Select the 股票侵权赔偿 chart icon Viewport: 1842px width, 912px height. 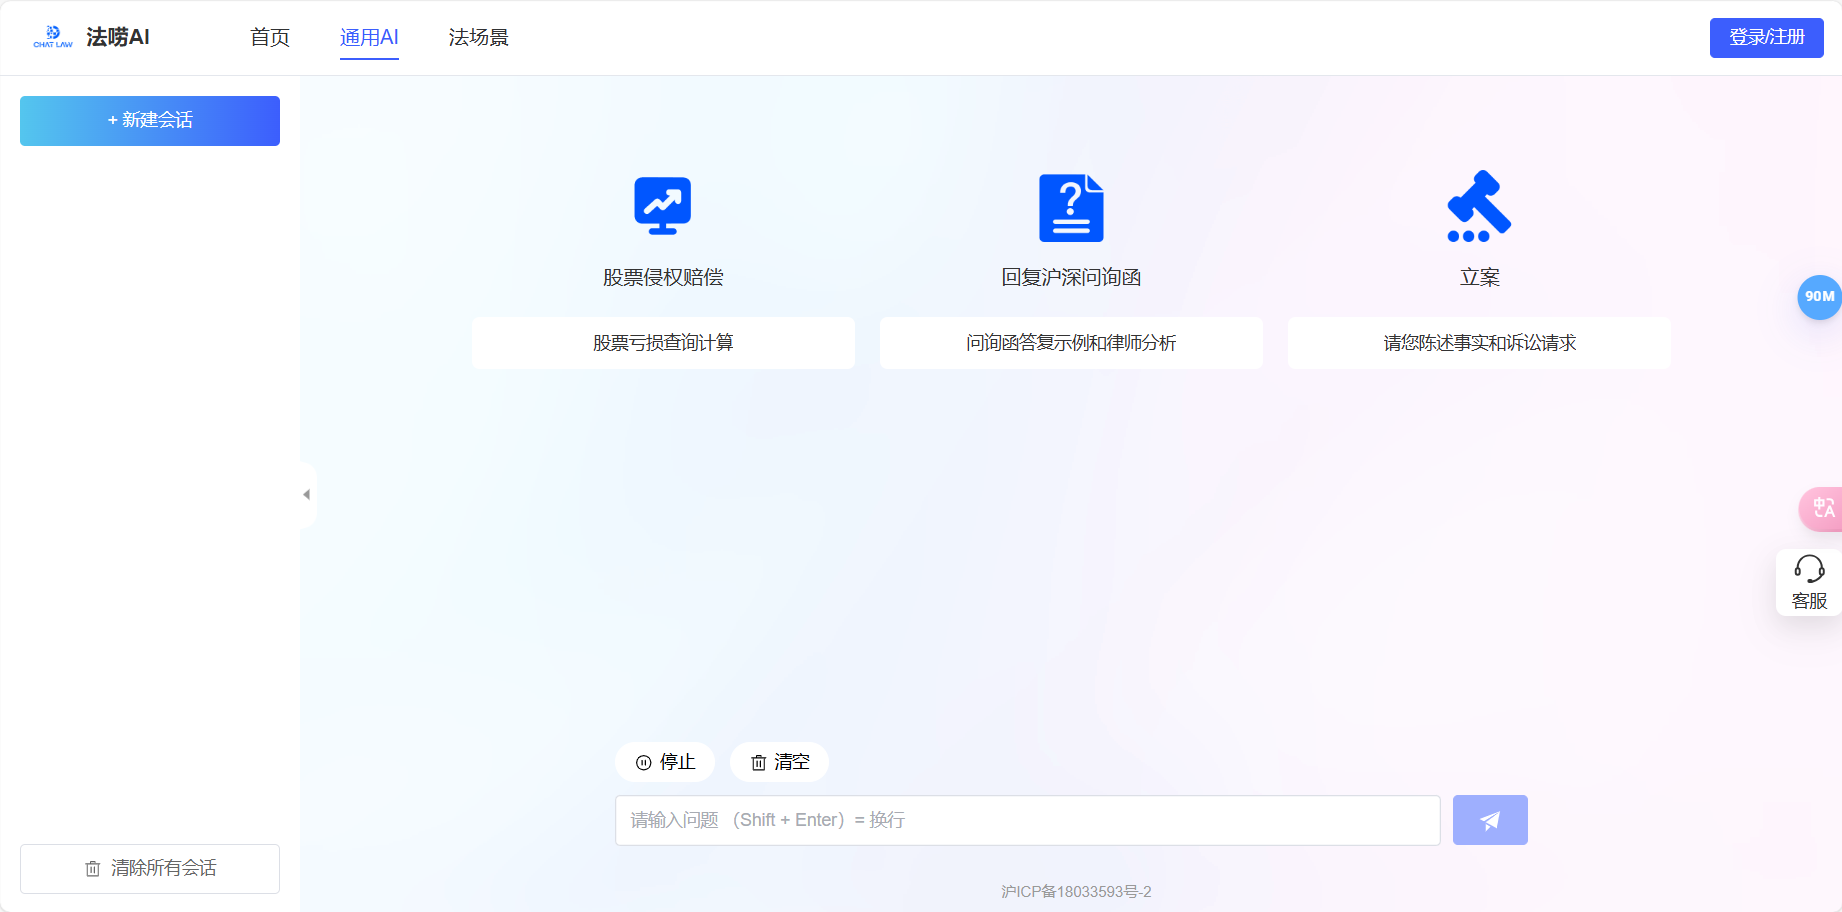663,206
